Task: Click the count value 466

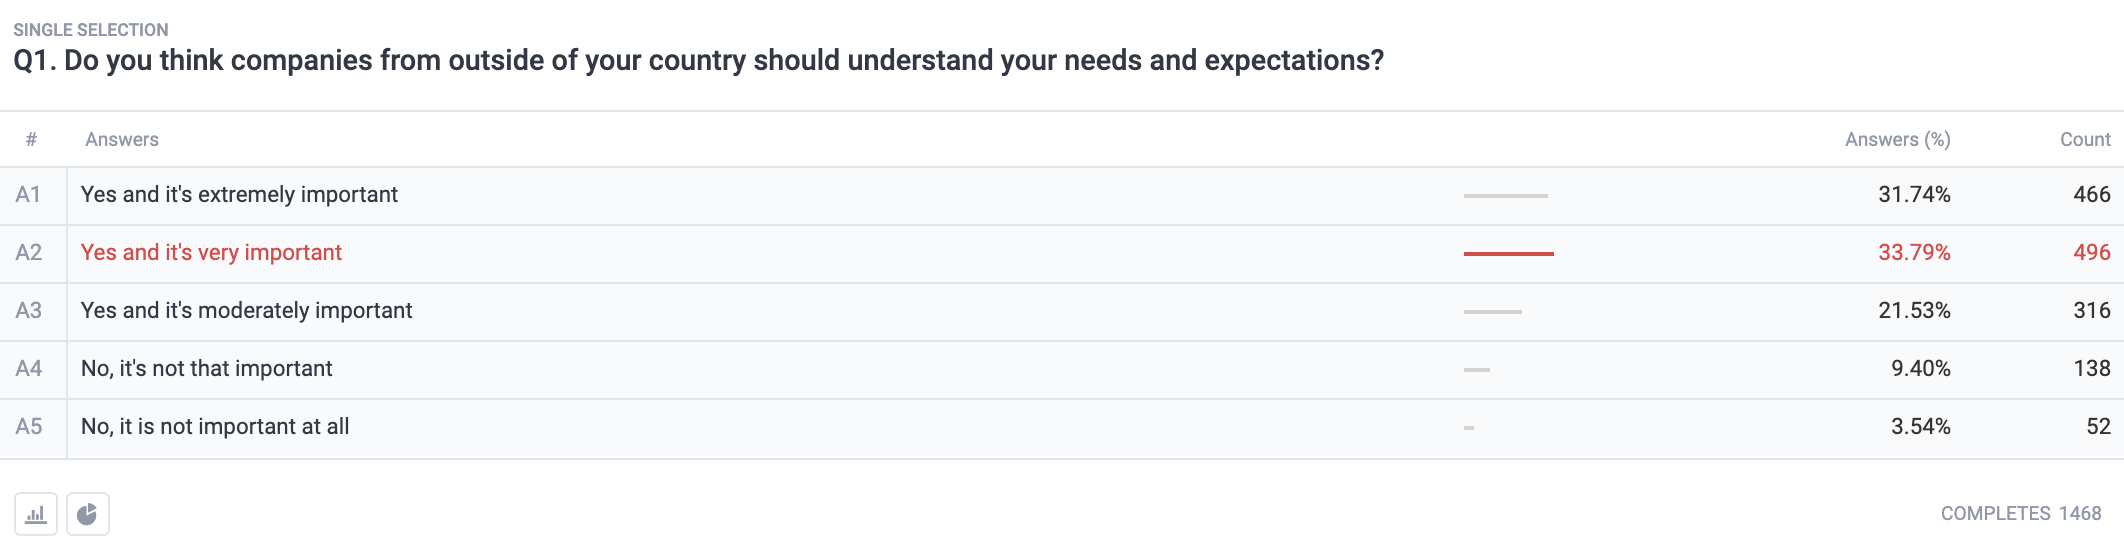Action: [2092, 195]
